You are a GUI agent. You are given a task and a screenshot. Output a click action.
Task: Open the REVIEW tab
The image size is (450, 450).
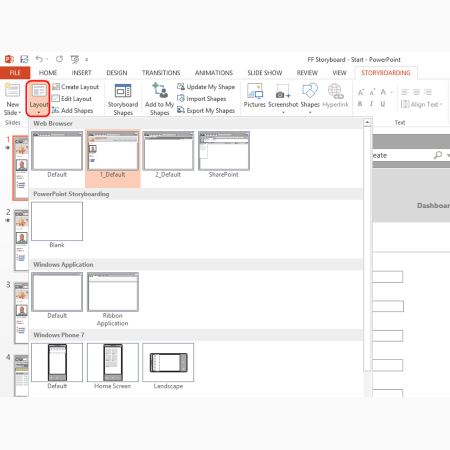click(307, 73)
